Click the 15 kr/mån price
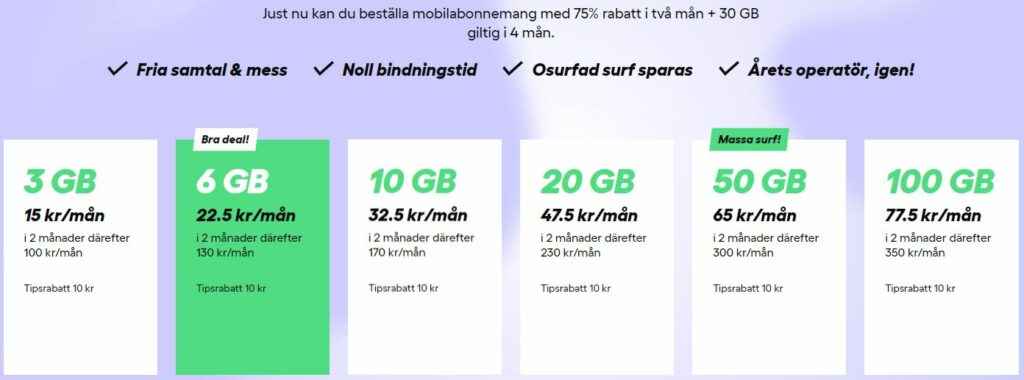The width and height of the screenshot is (1024, 380). (64, 215)
